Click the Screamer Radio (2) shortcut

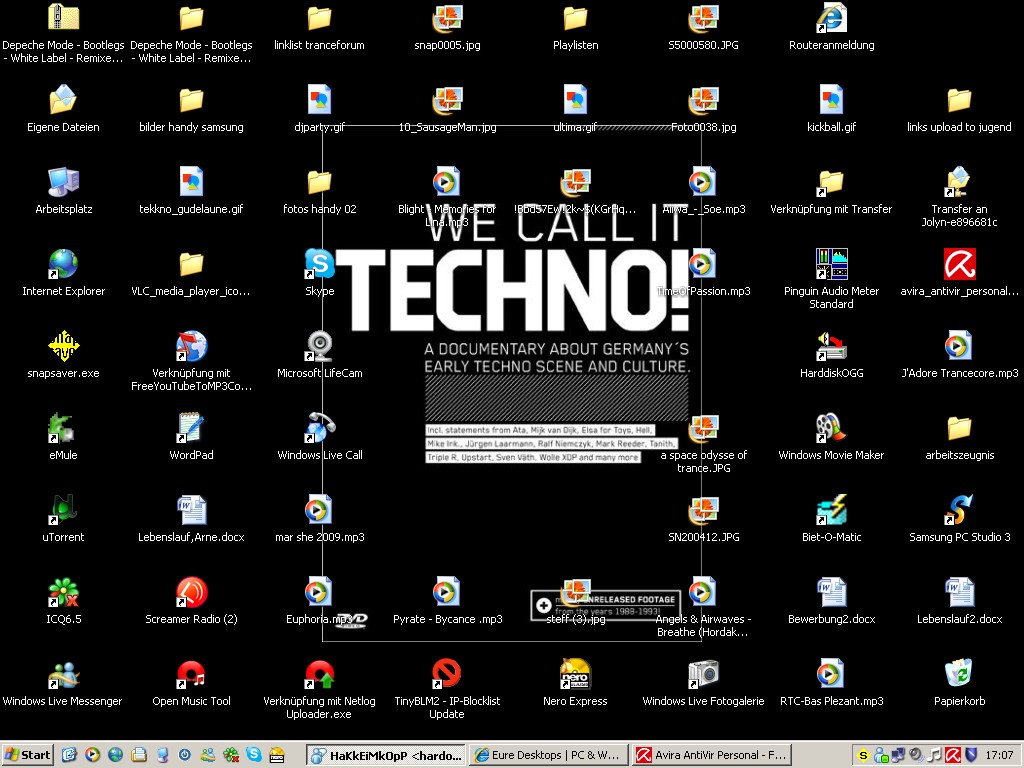191,592
